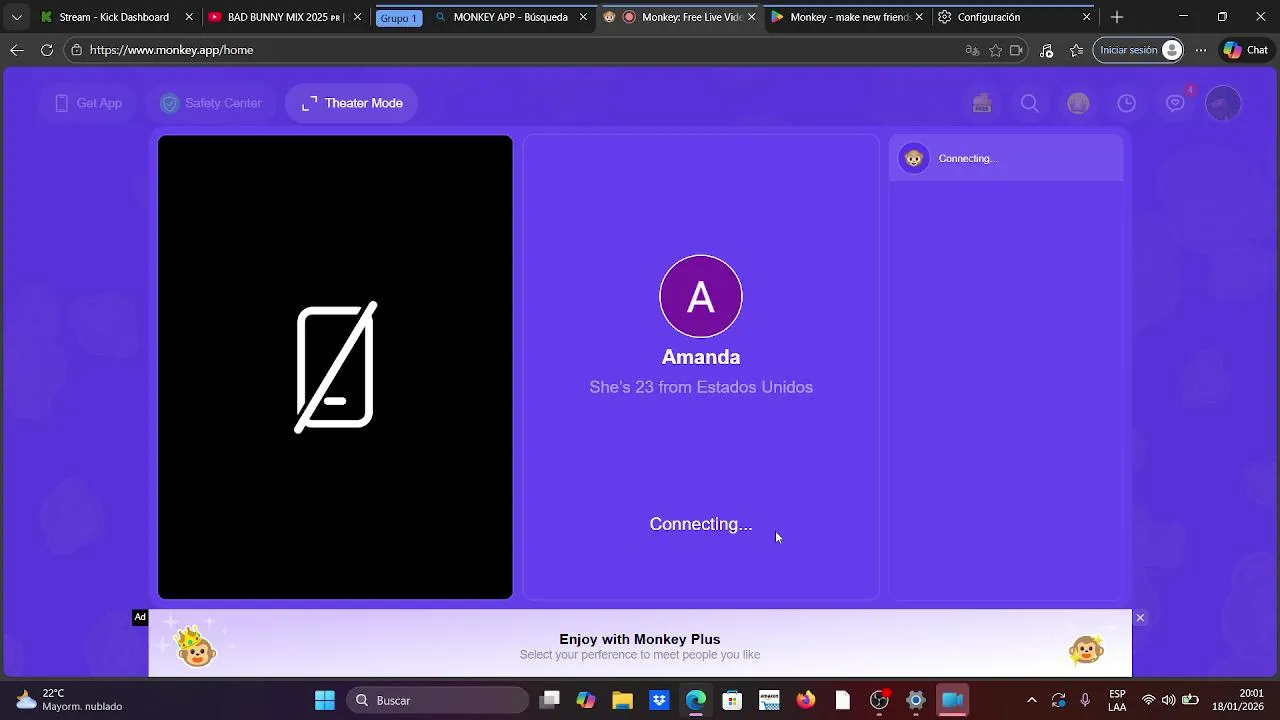Viewport: 1280px width, 720px height.
Task: Close the Monkey Plus ad banner
Action: [1140, 618]
